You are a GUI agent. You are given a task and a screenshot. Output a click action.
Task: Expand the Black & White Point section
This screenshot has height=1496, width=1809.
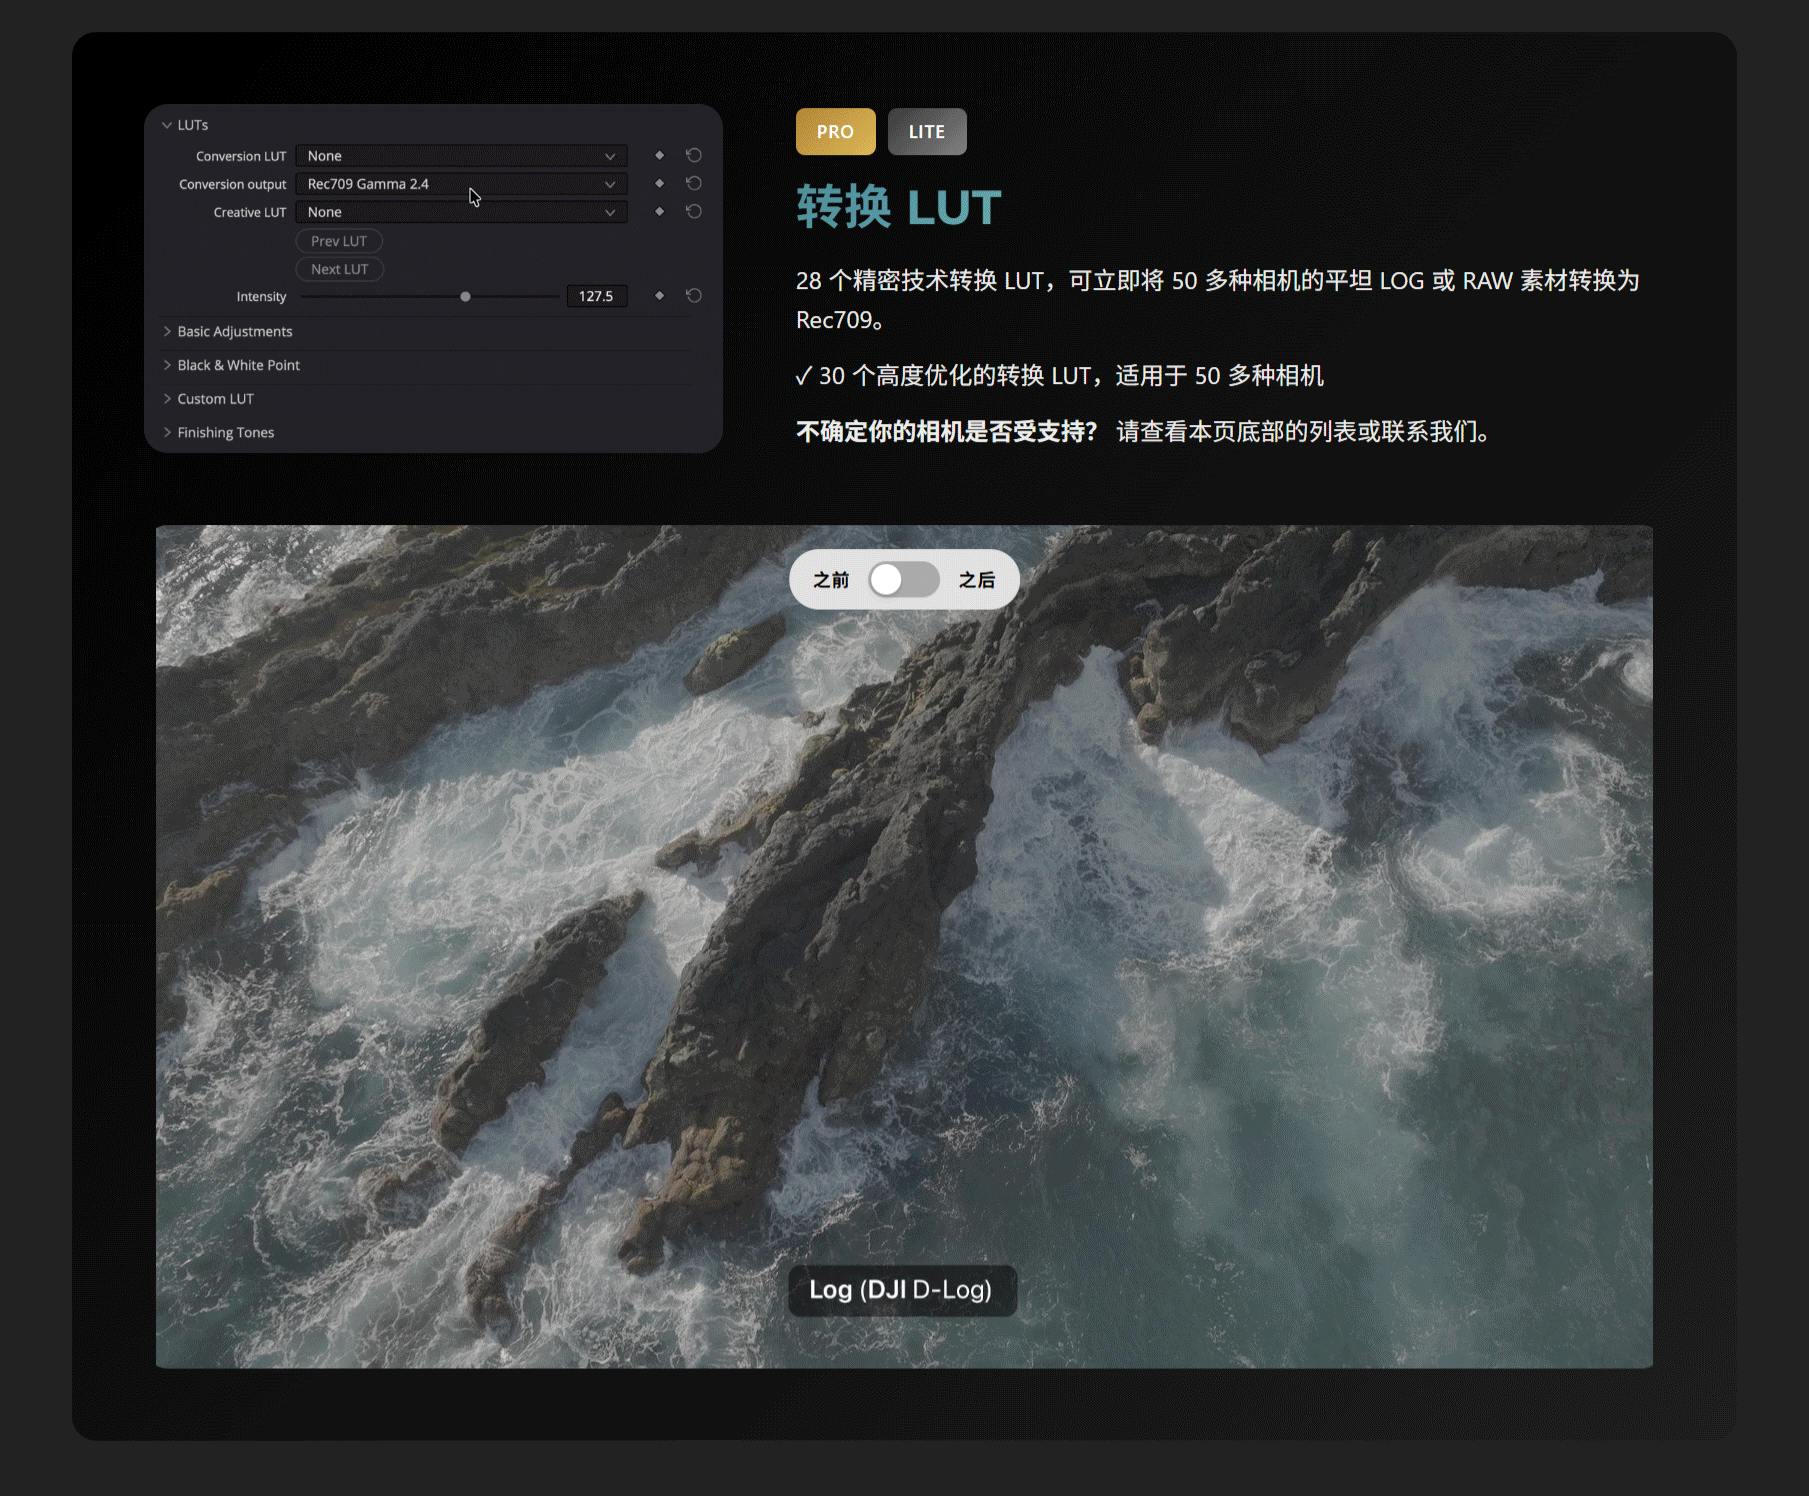231,365
